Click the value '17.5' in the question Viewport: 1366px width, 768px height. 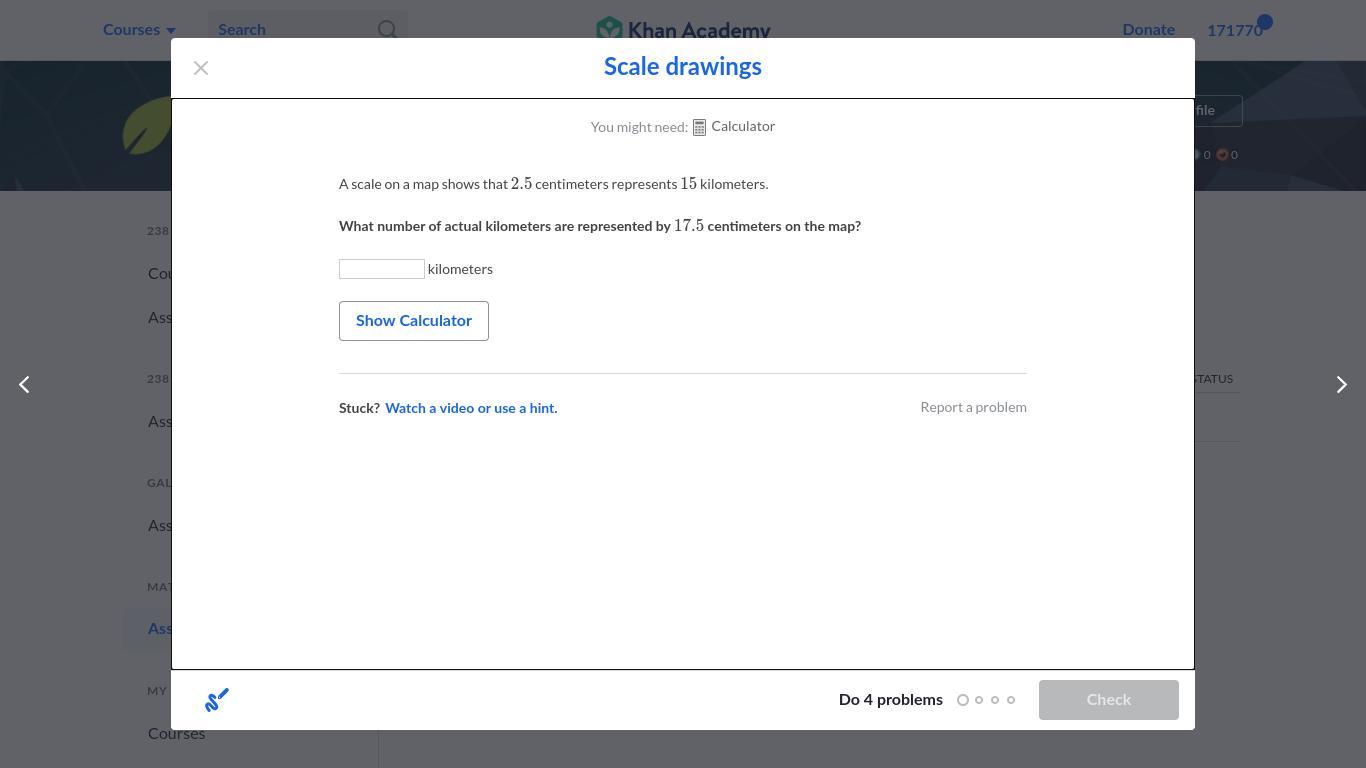click(x=689, y=226)
